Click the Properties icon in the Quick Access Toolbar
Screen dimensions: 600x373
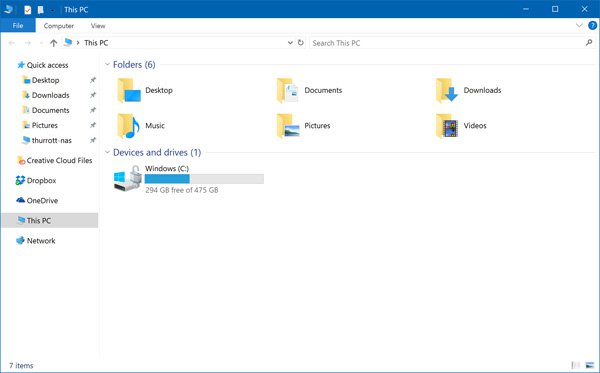28,9
